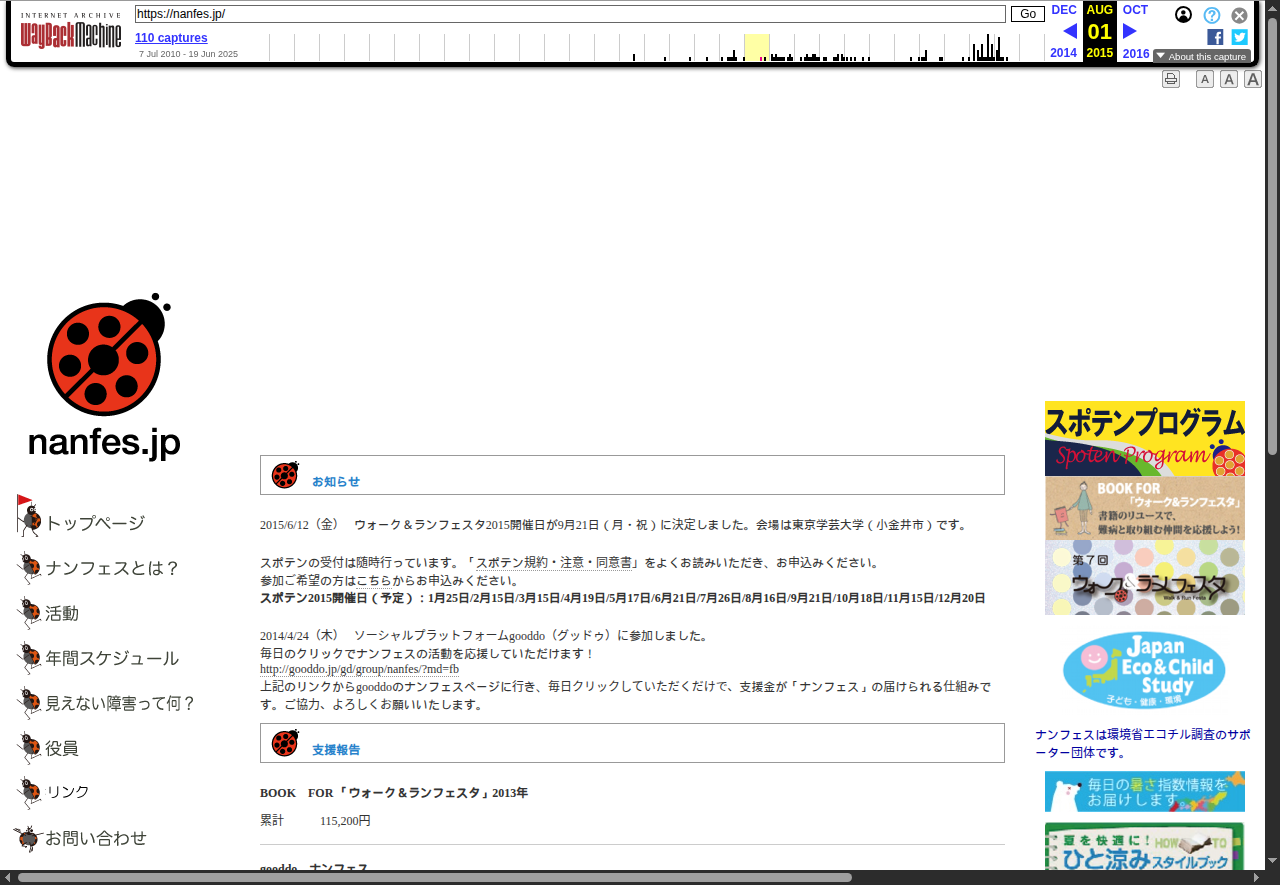Open the 年間スケジュール menu item
1280x885 pixels.
111,658
